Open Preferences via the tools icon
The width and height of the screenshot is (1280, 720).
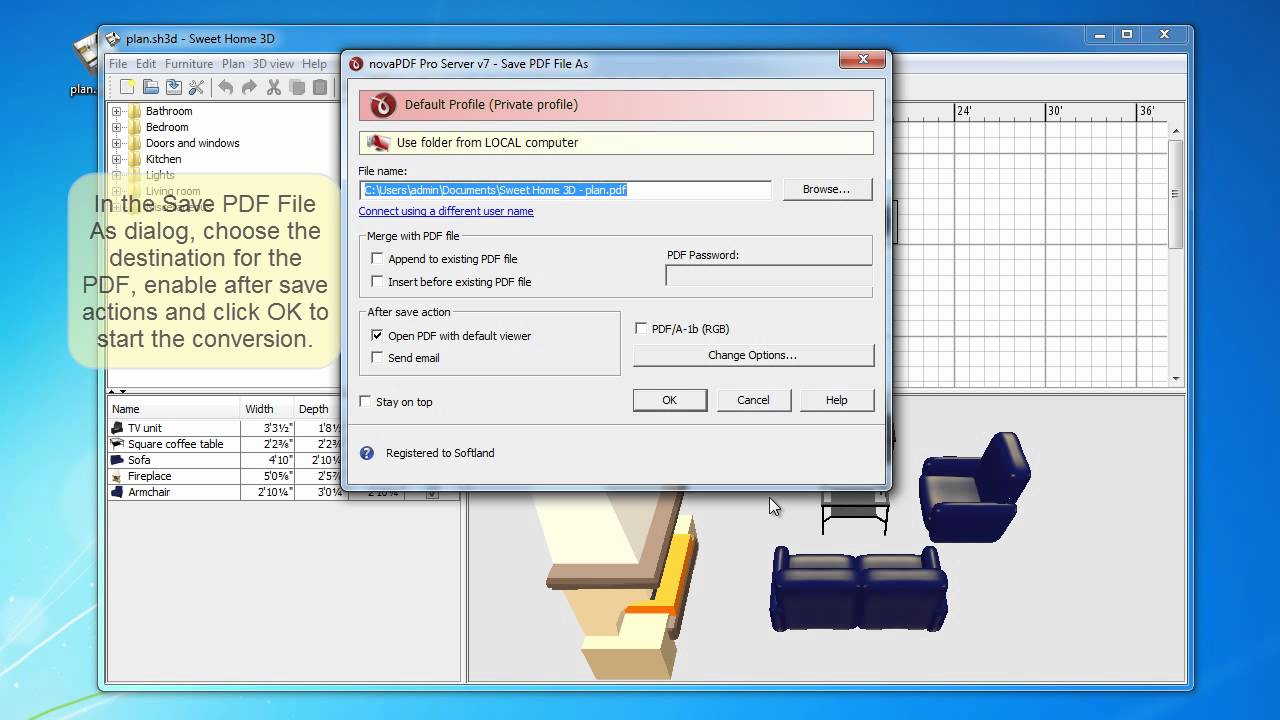click(x=196, y=88)
